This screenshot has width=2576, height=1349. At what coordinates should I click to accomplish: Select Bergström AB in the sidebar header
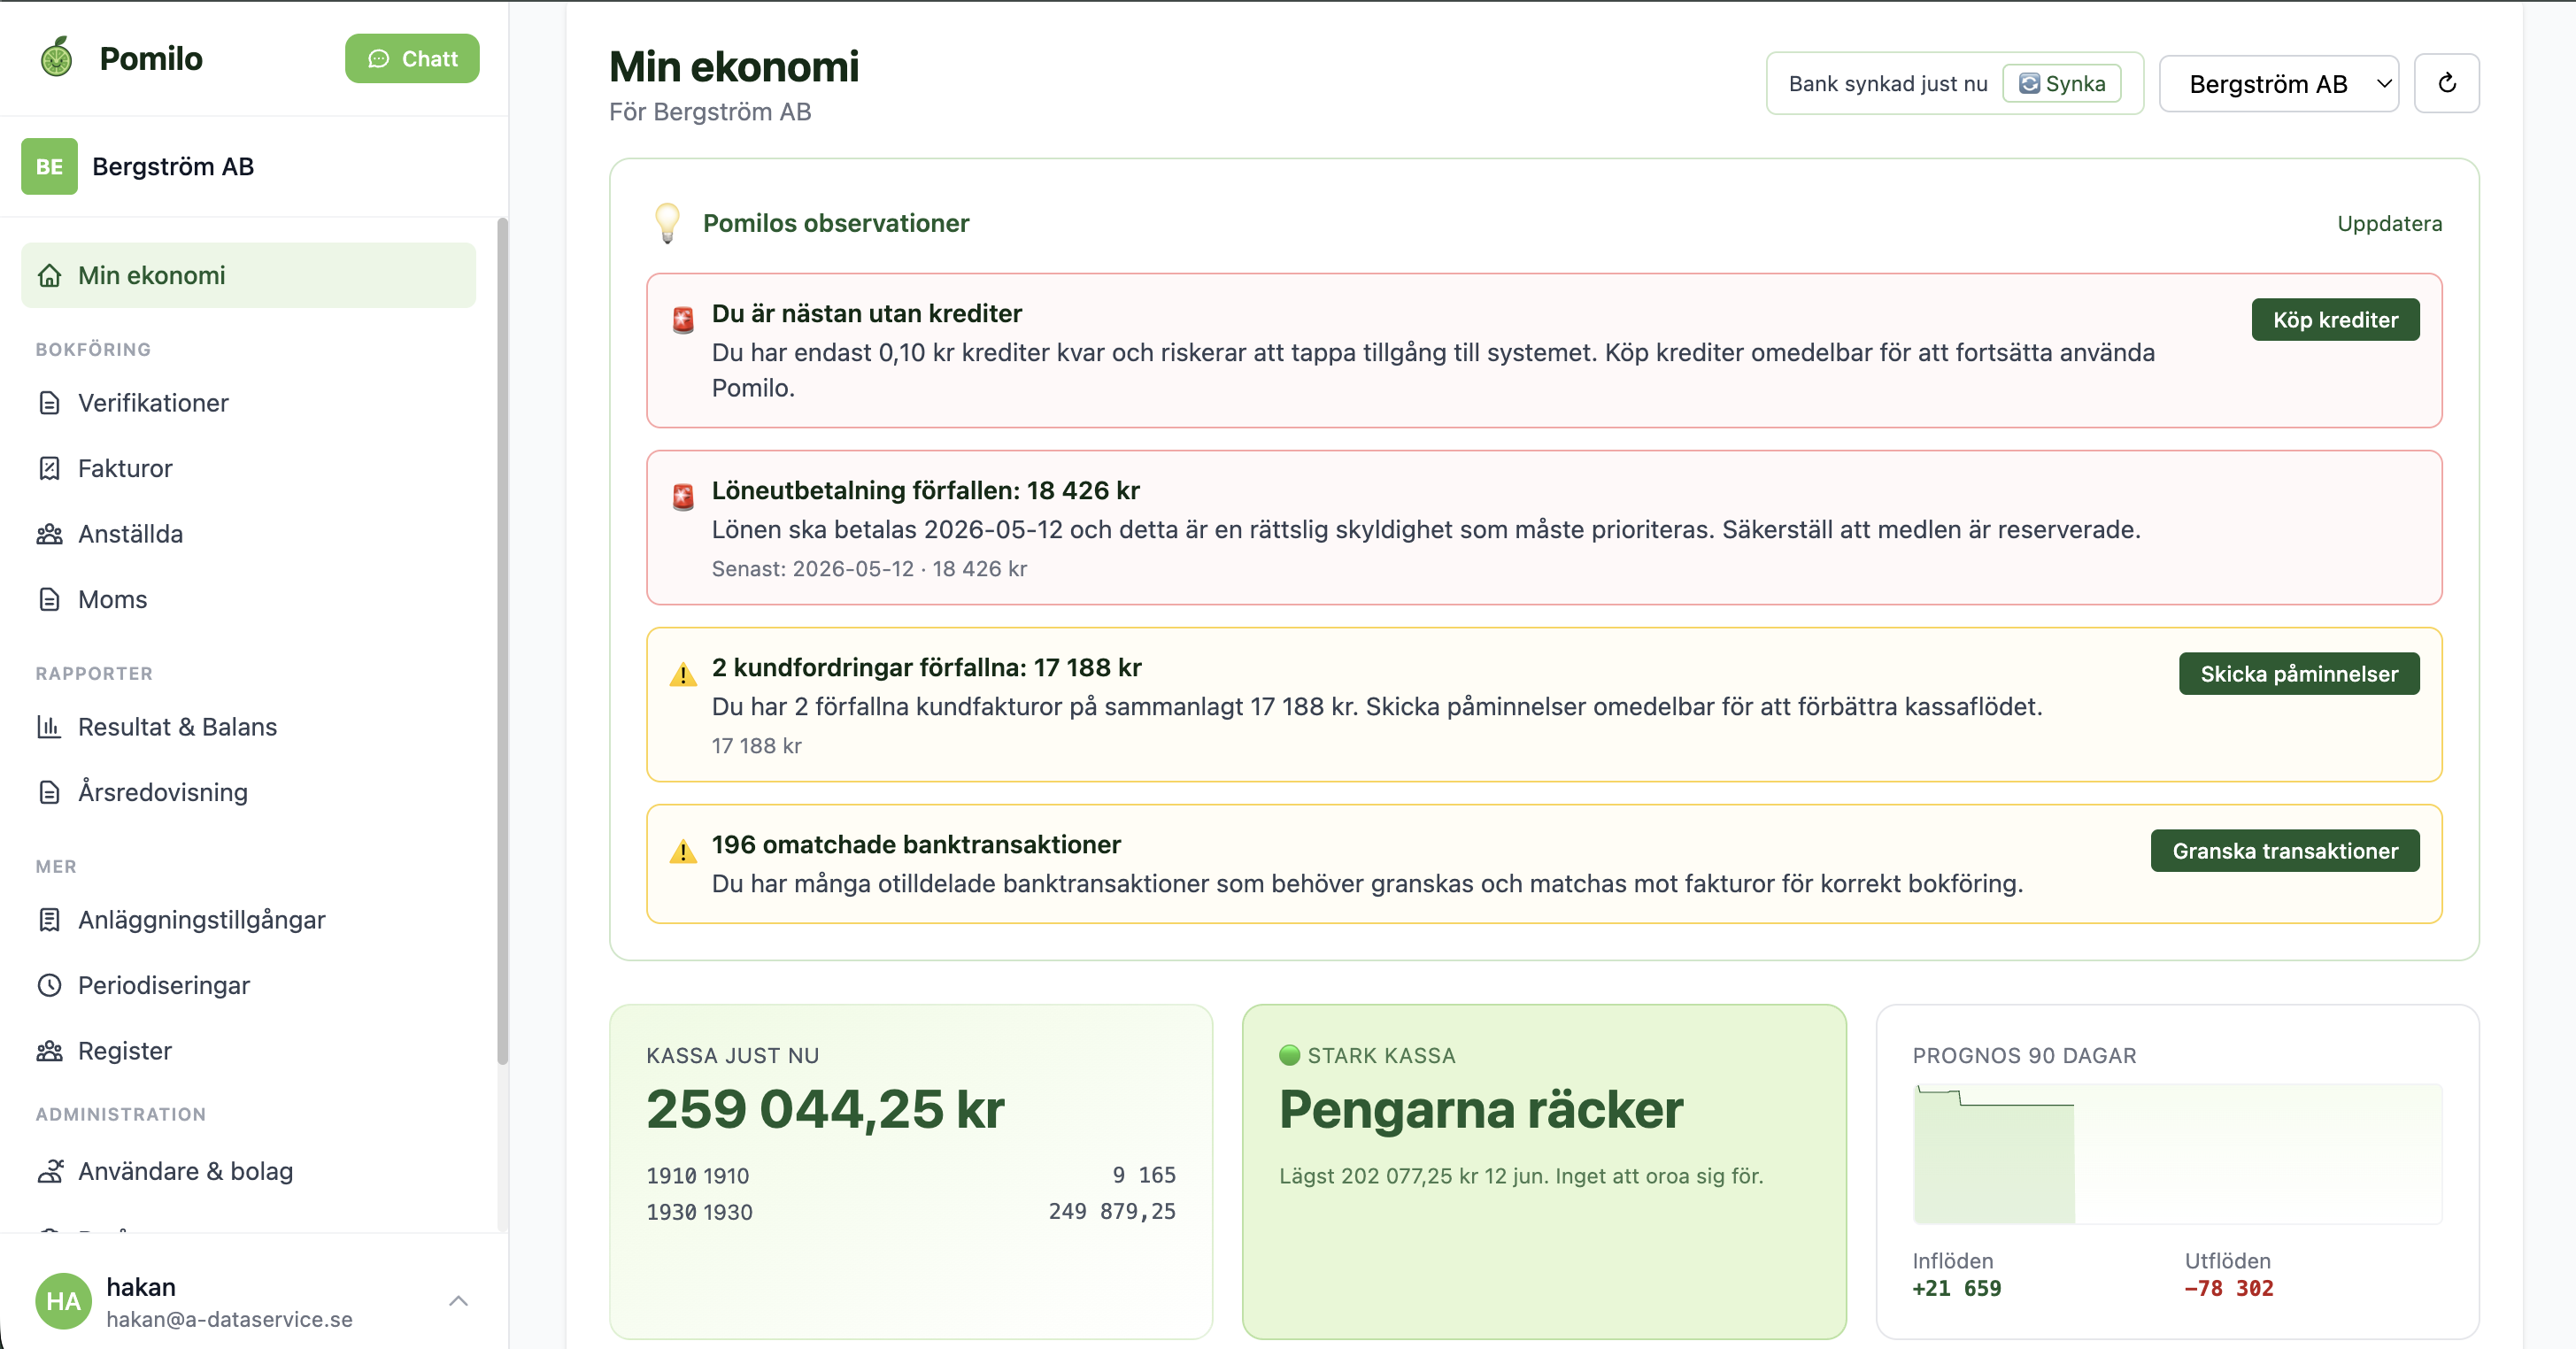point(173,166)
